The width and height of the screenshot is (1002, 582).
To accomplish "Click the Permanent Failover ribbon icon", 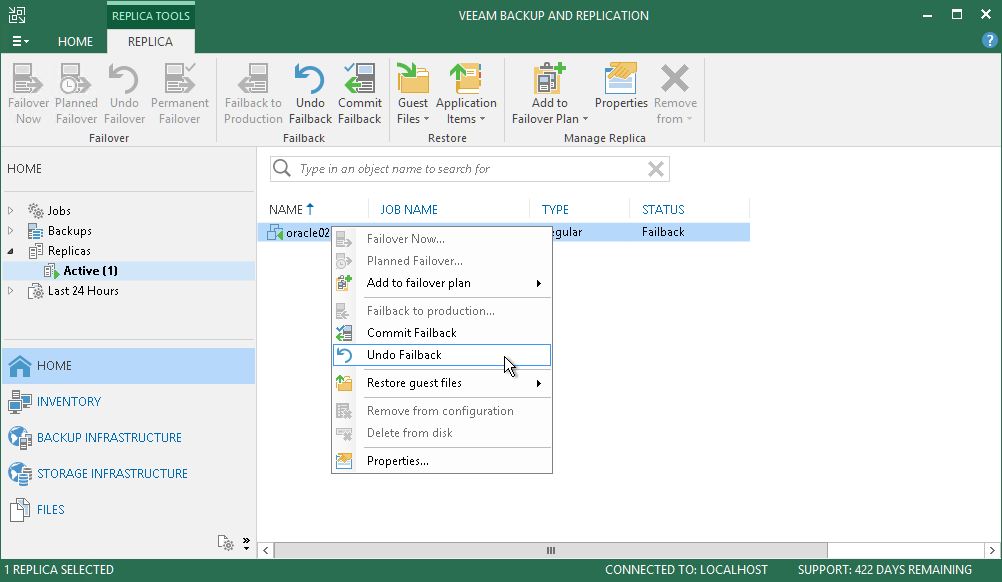I will pos(180,93).
